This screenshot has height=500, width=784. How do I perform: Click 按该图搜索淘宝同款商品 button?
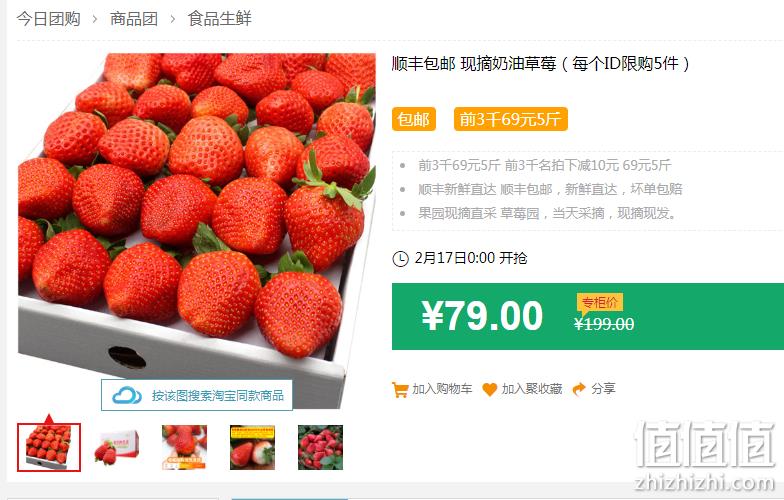[x=197, y=395]
